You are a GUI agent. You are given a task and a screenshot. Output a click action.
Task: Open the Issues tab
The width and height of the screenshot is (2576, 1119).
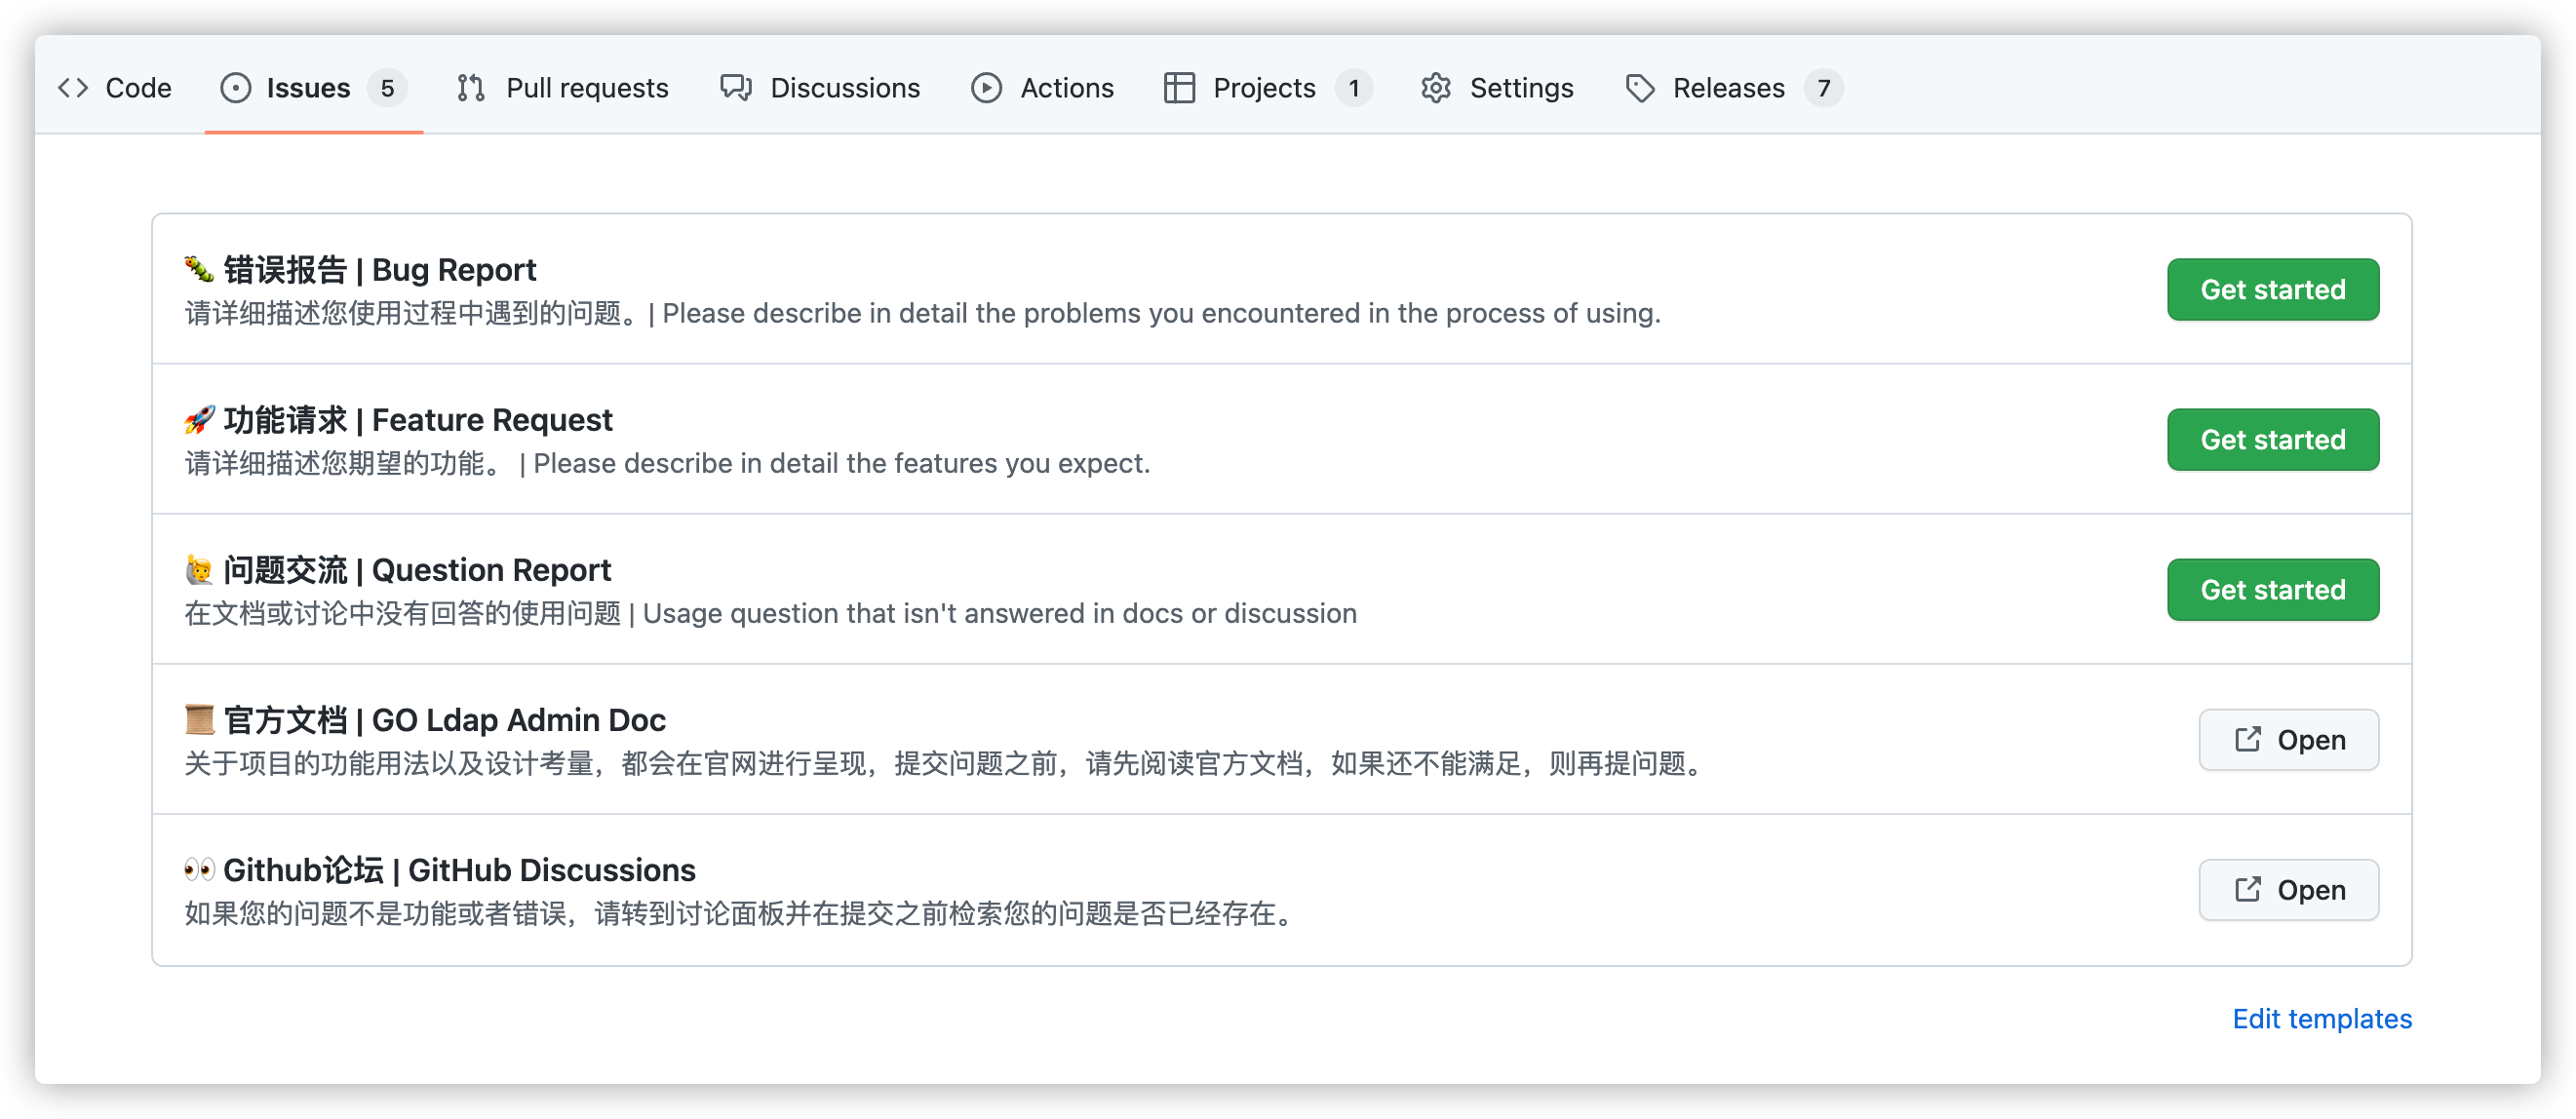coord(314,88)
